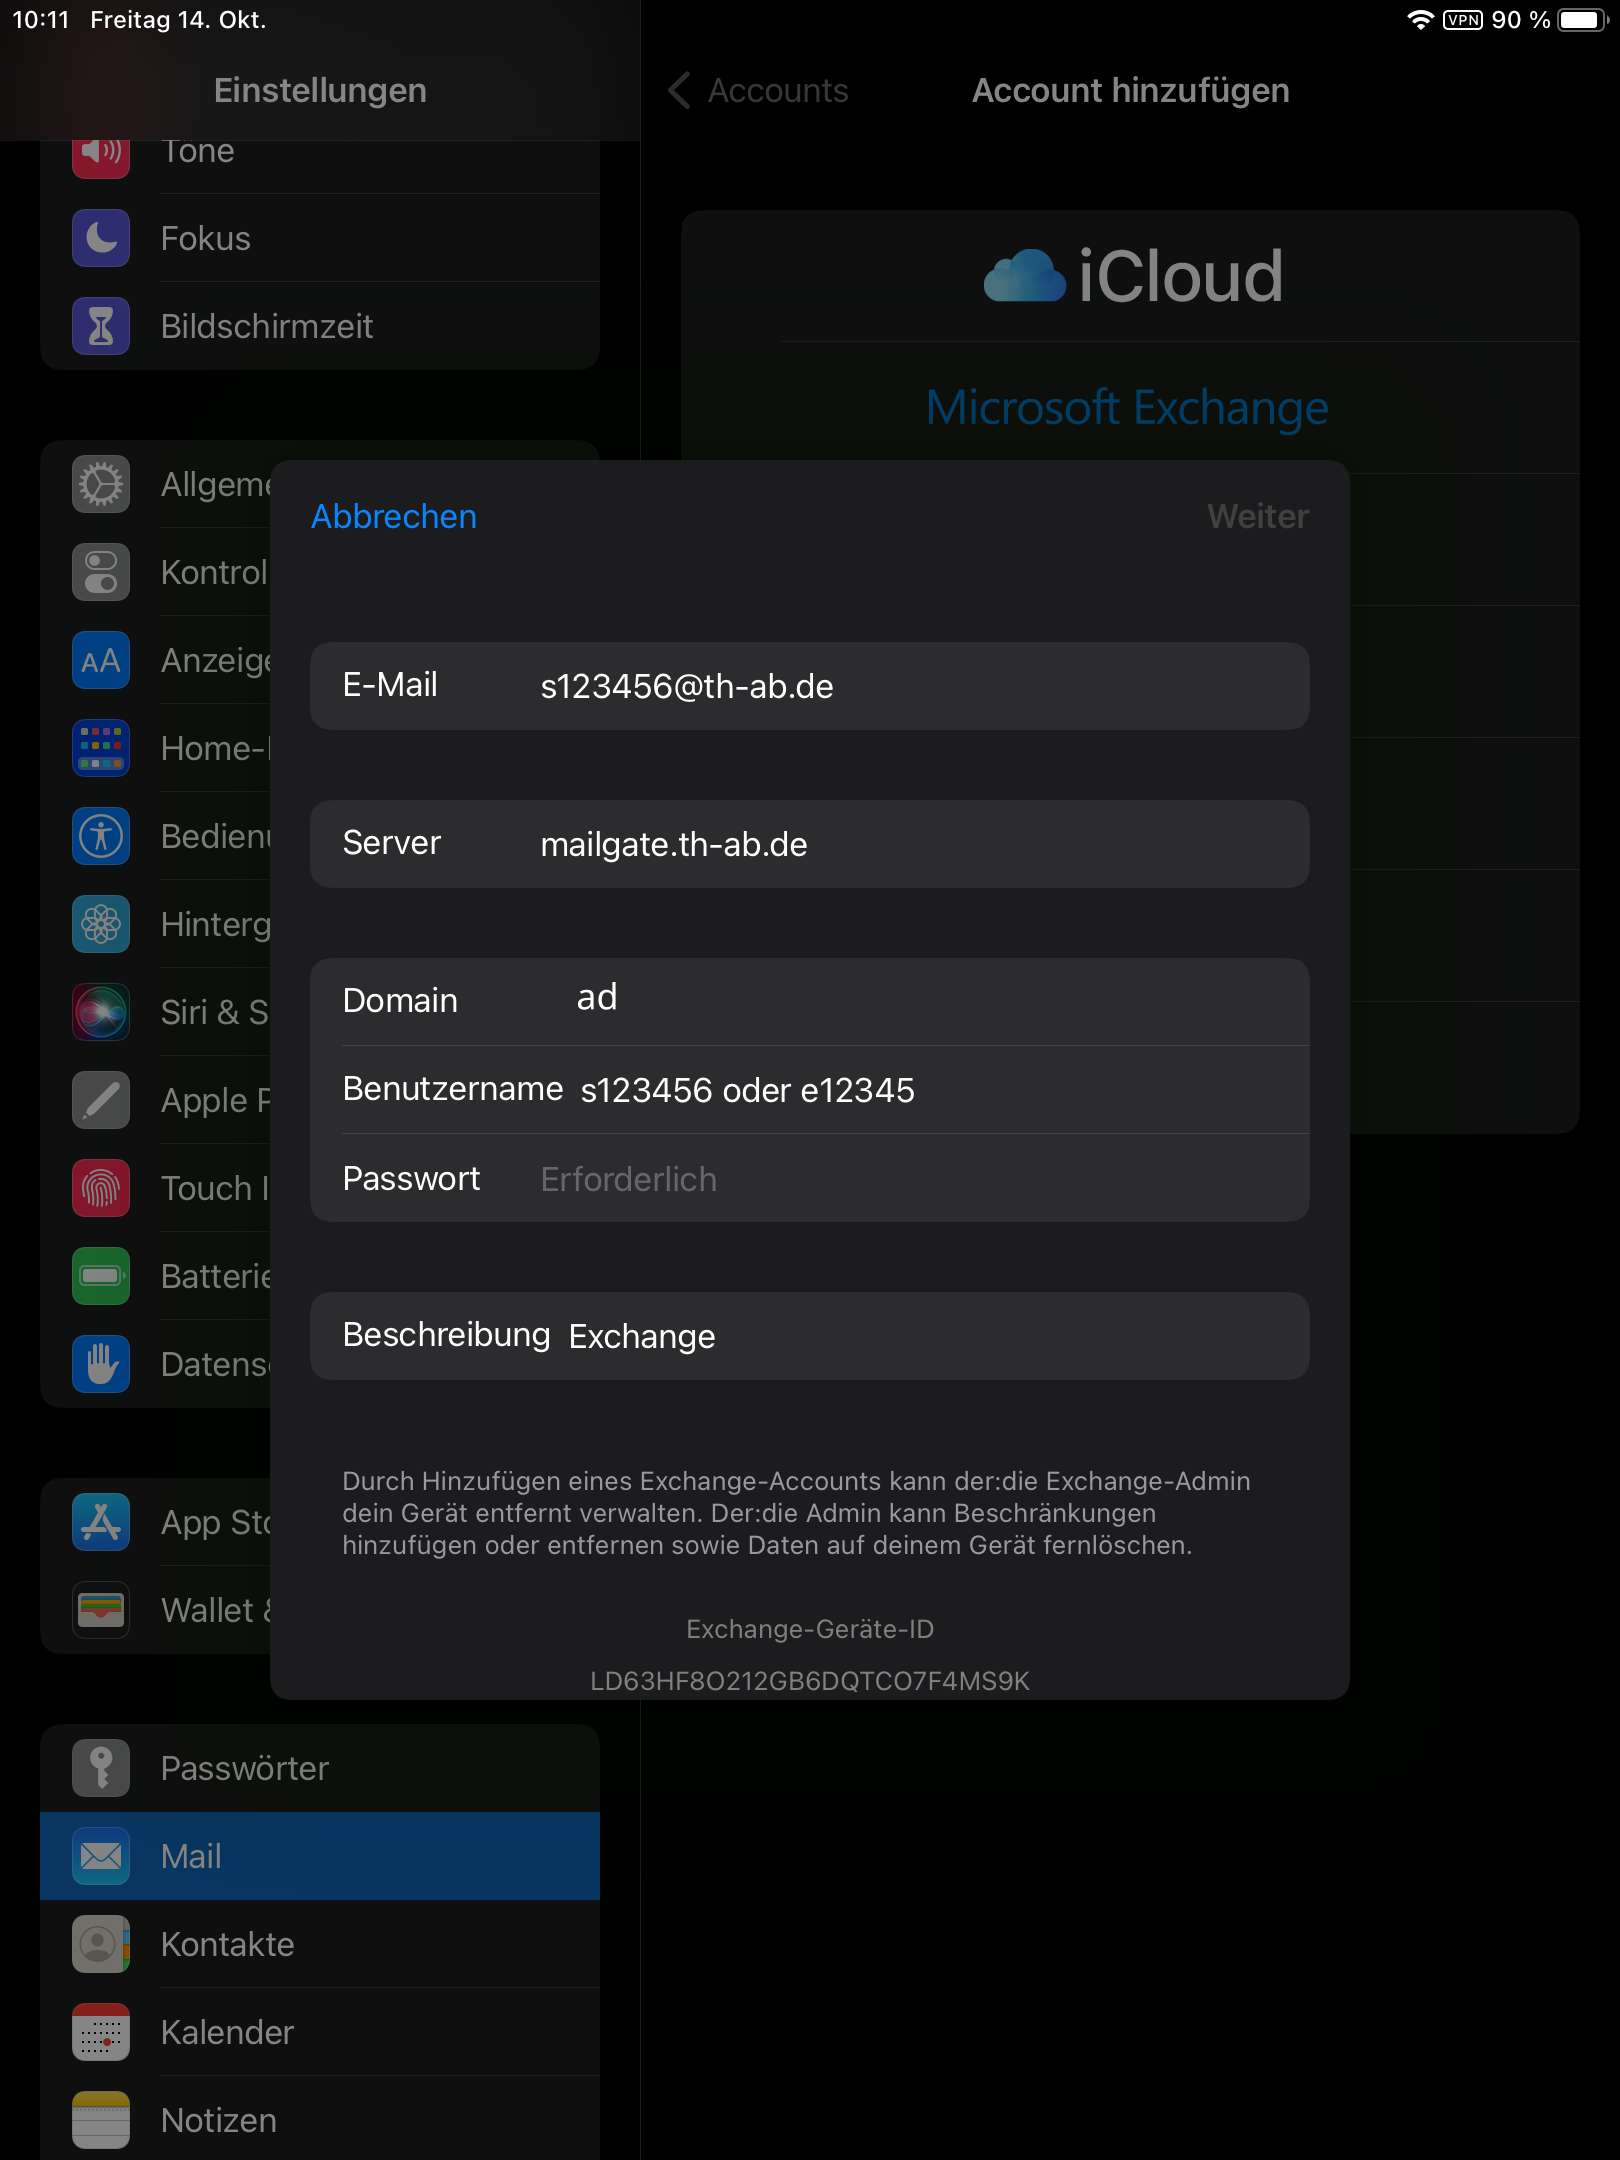Open Fokus settings row
1620x2160 pixels.
coord(320,238)
